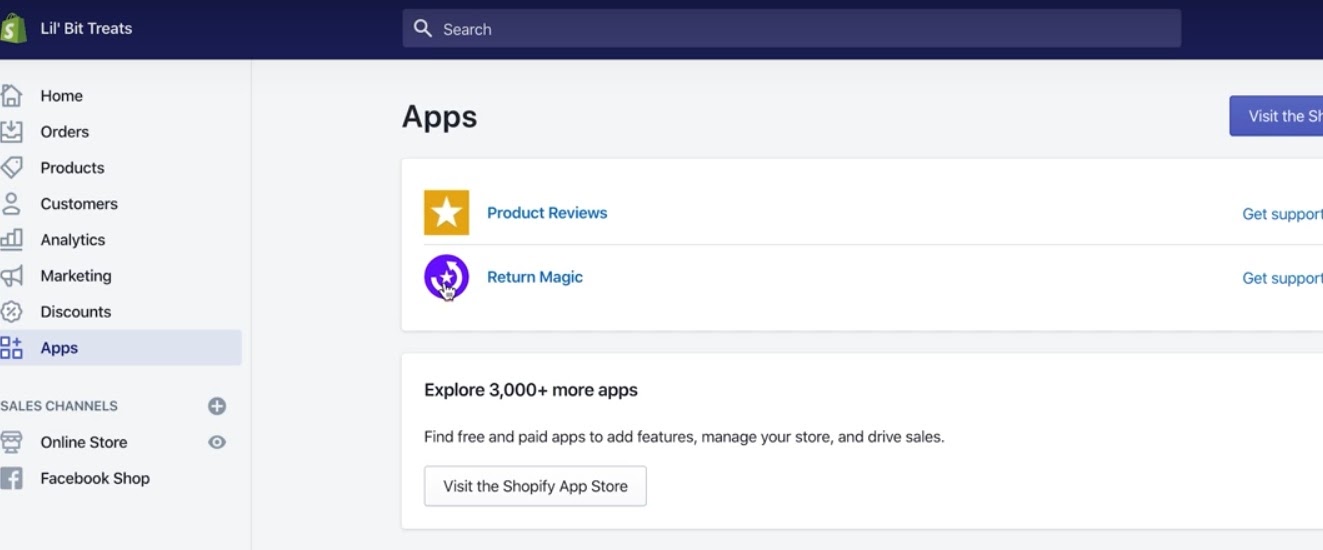Viewport: 1323px width, 550px height.
Task: Click the Online Store storefront icon
Action: coord(11,442)
